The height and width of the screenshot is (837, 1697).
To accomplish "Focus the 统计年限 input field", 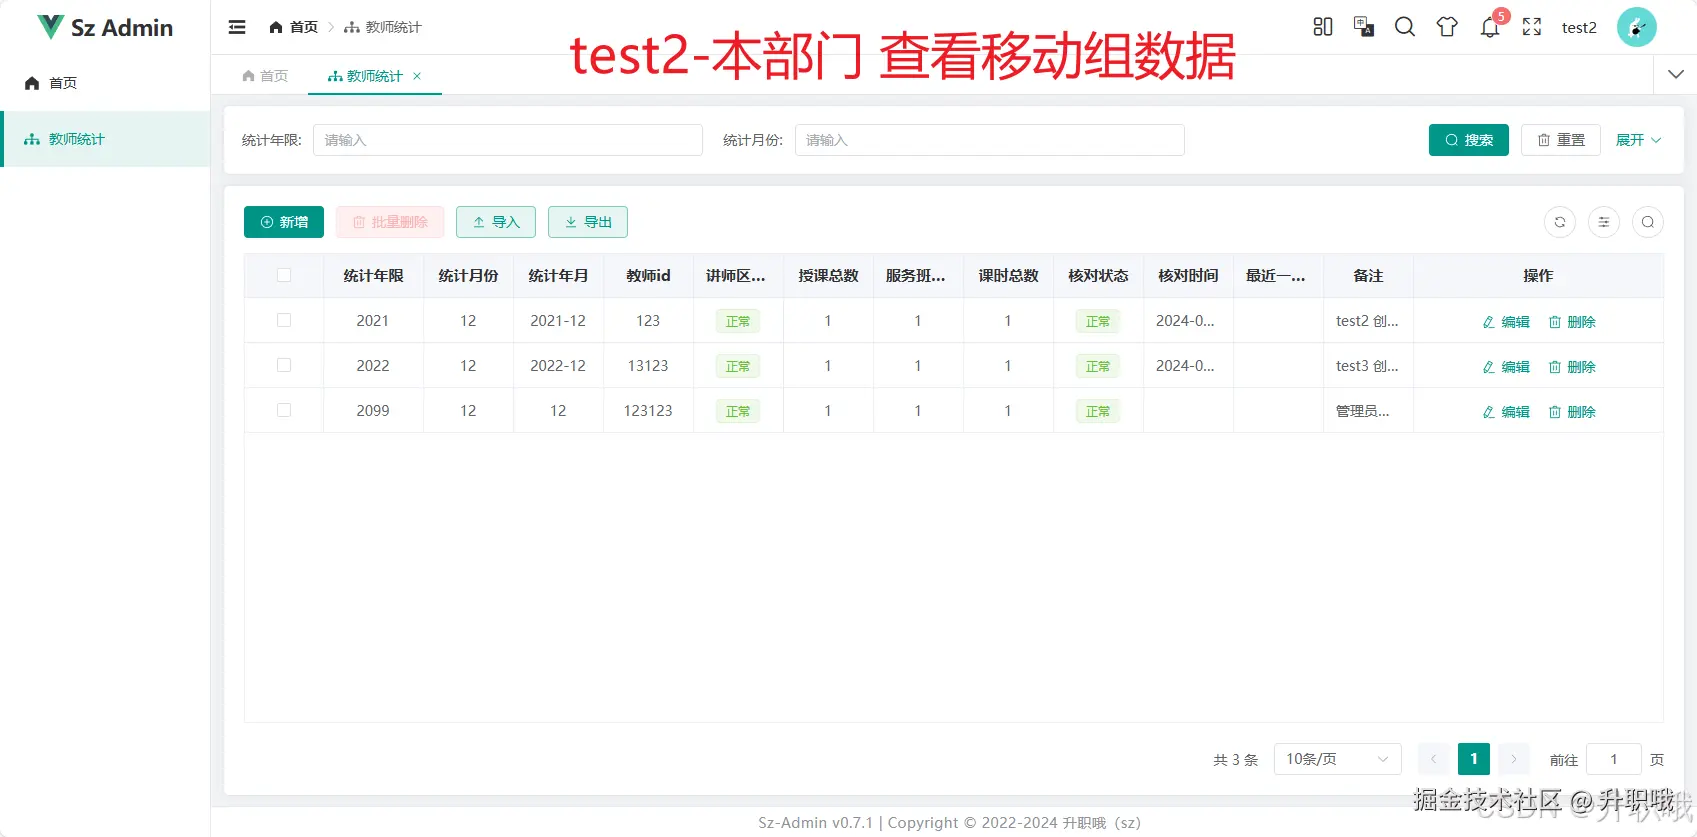I will [x=508, y=140].
